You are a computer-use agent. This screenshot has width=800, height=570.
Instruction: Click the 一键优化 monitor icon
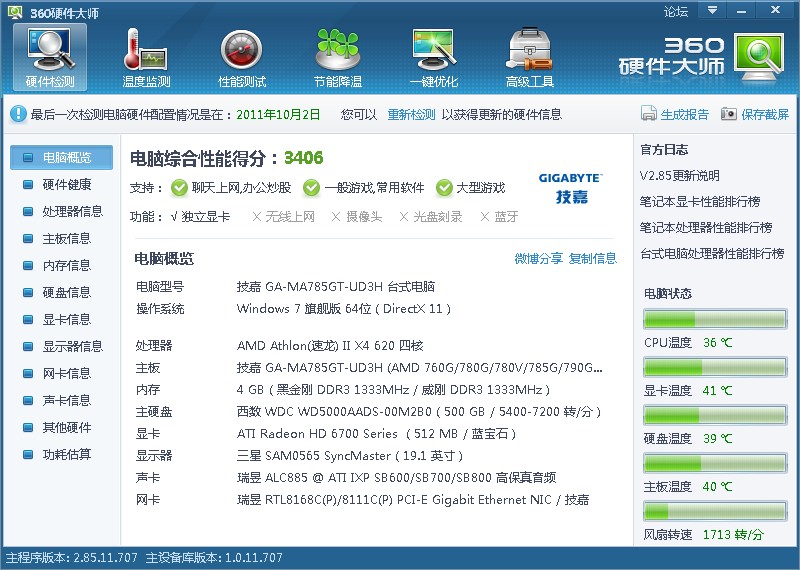tap(433, 57)
